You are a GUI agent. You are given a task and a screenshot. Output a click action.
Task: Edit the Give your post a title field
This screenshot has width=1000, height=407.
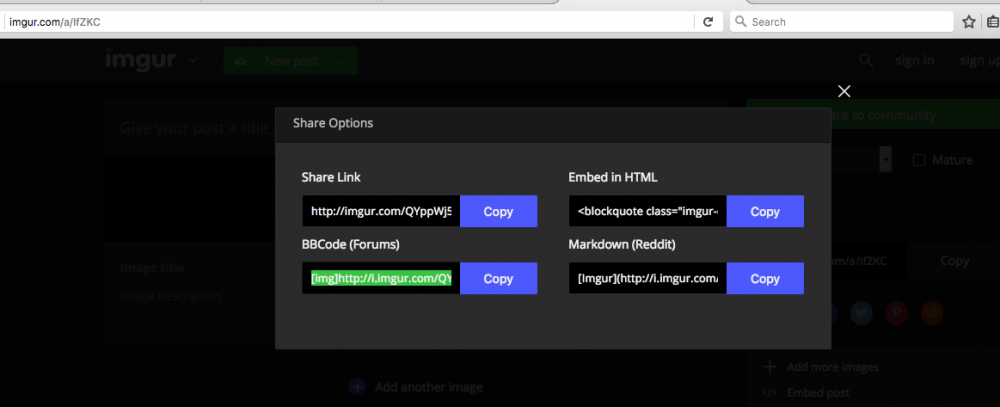(196, 128)
